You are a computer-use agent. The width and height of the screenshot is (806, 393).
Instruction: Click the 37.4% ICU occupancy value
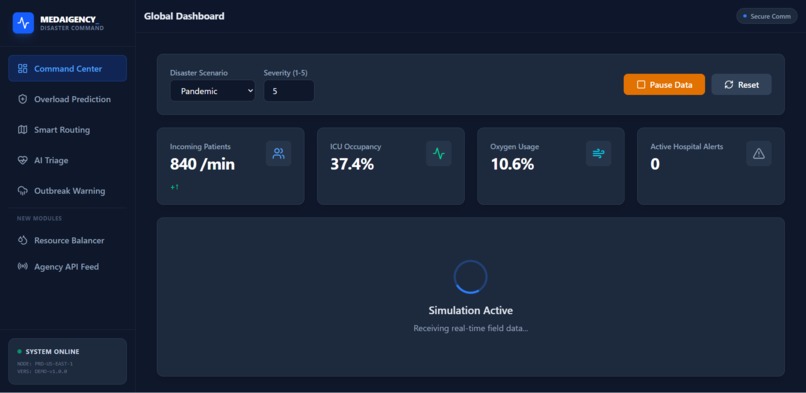pos(352,164)
